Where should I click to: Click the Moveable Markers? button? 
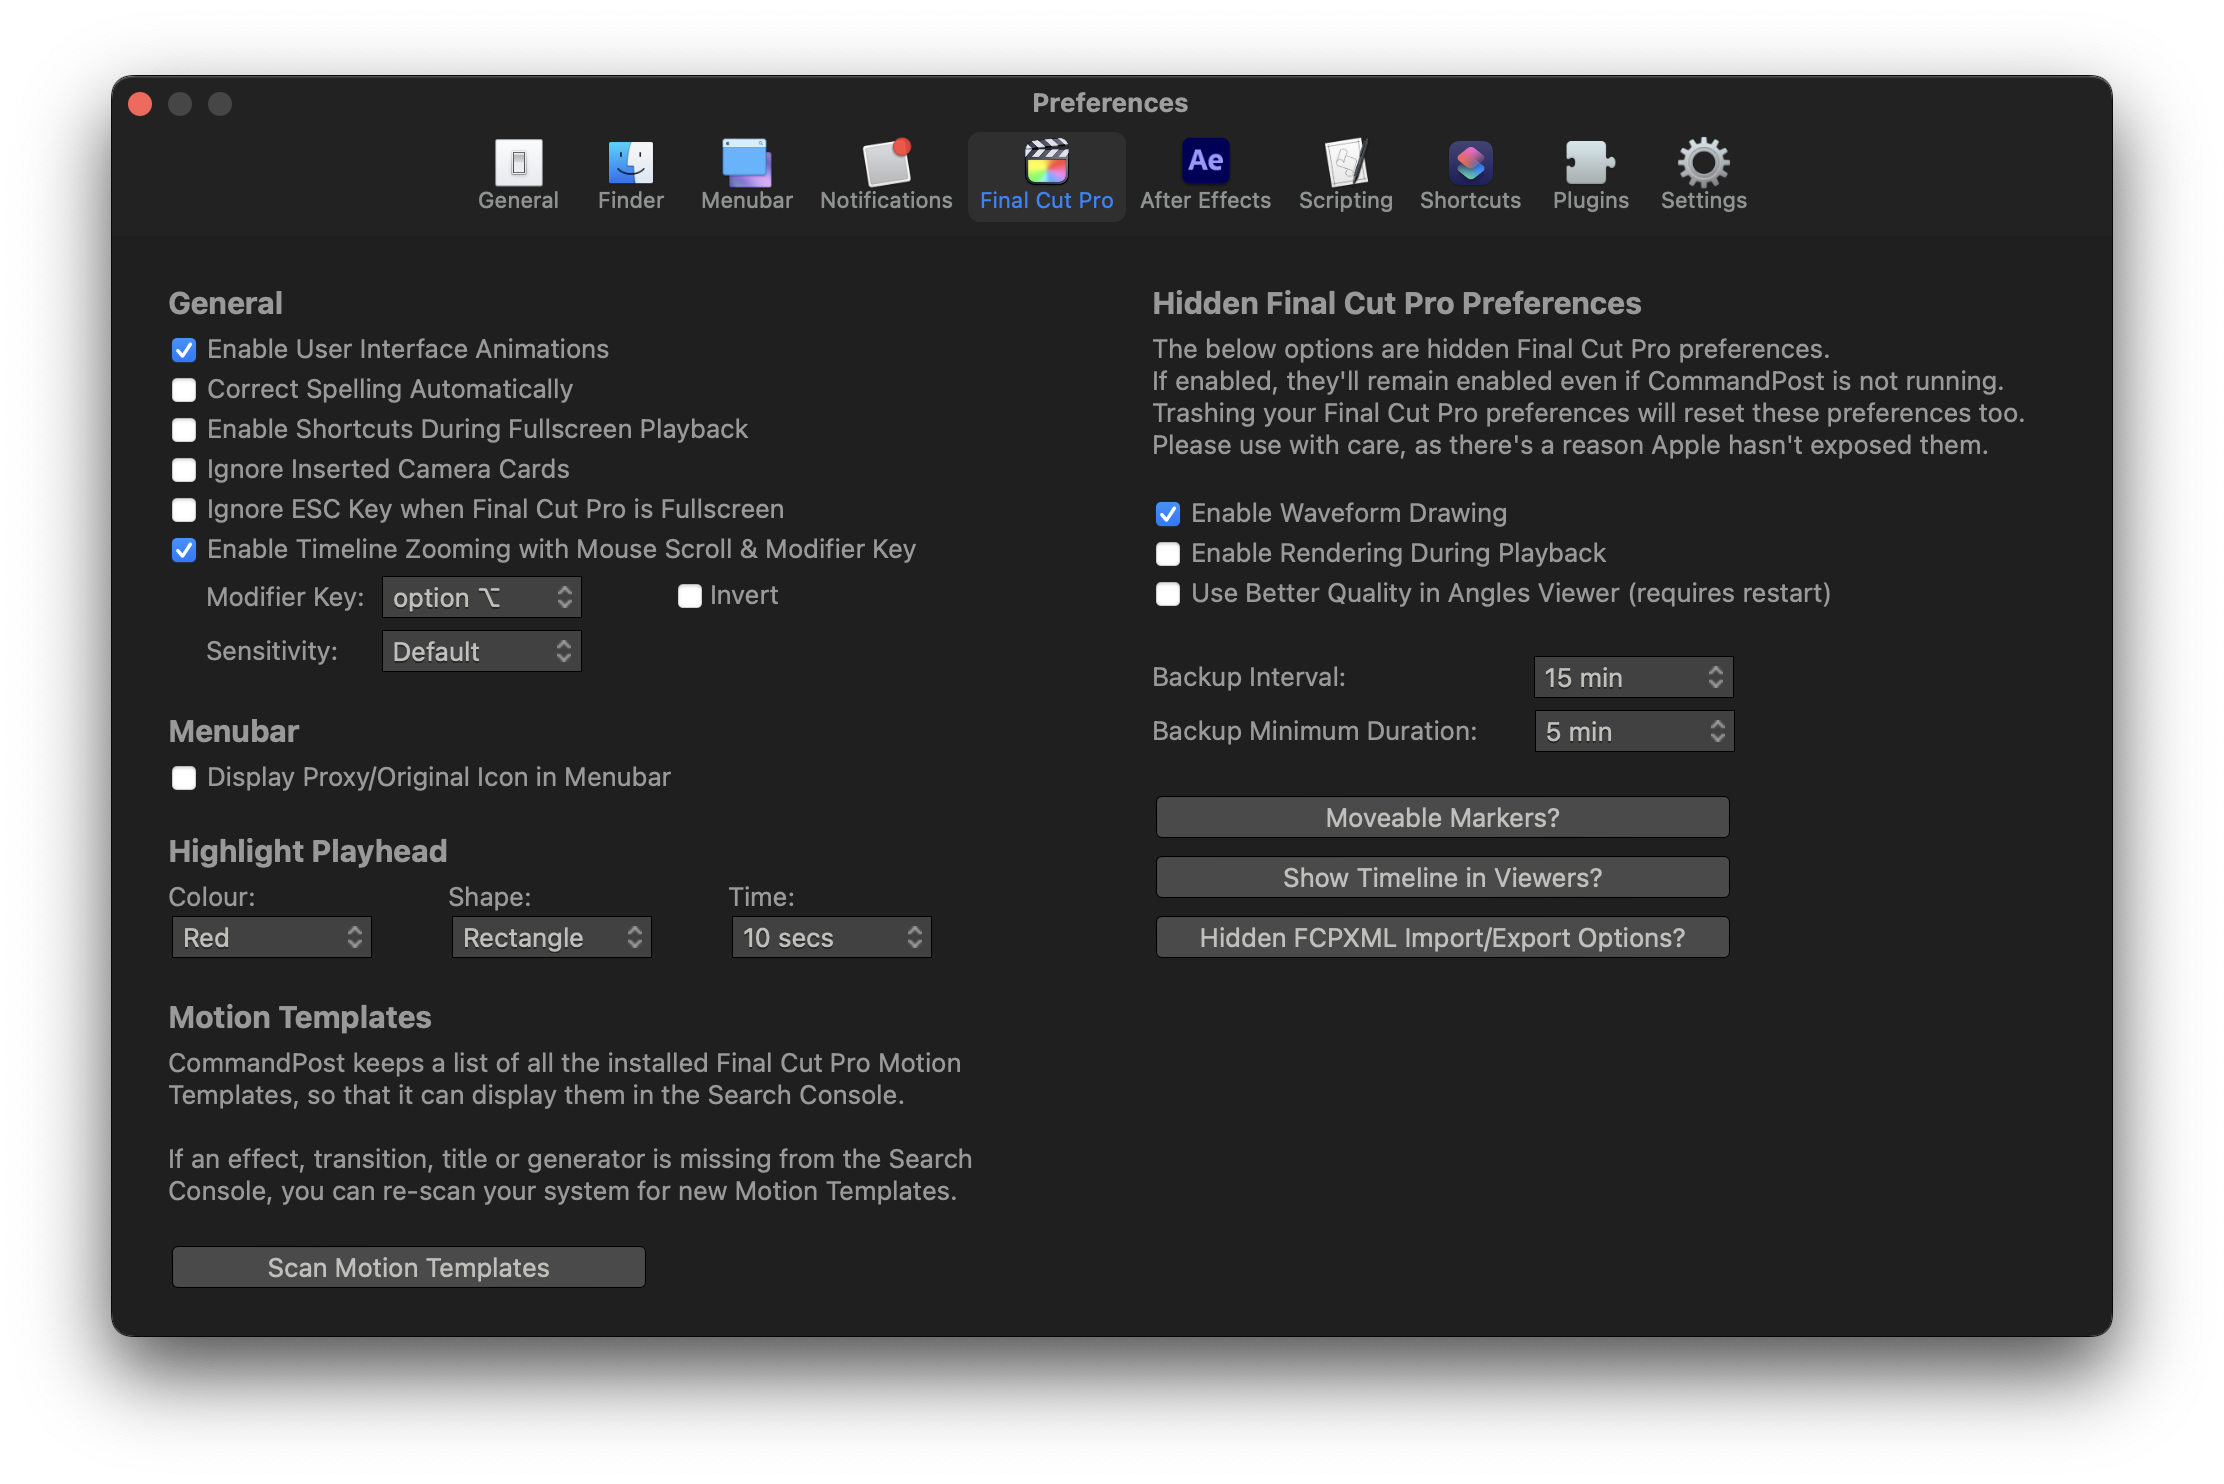1443,817
